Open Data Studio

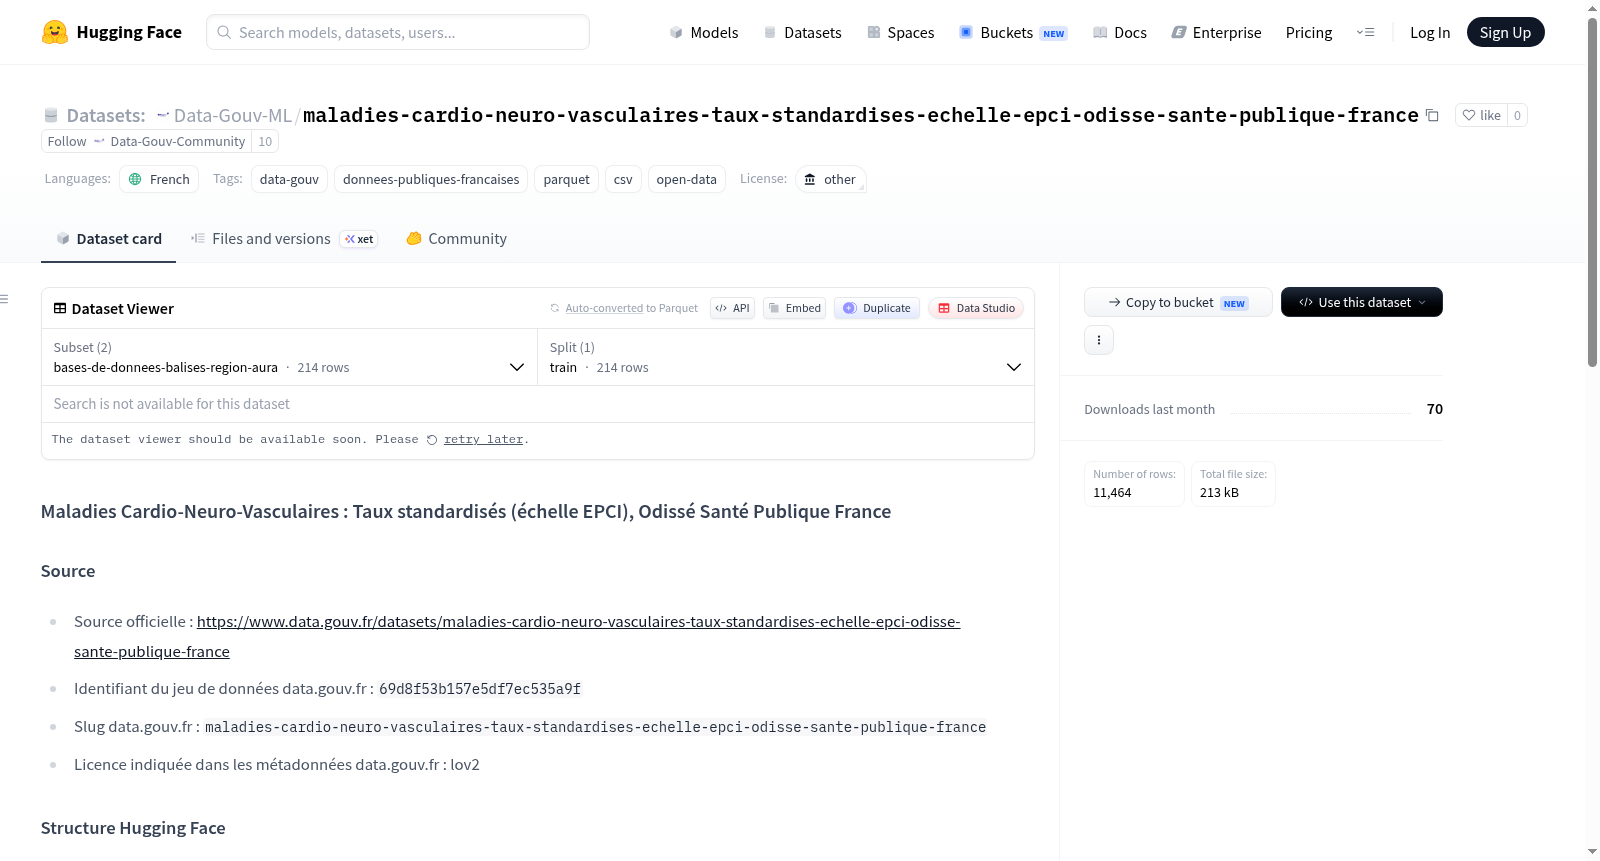[x=976, y=308]
